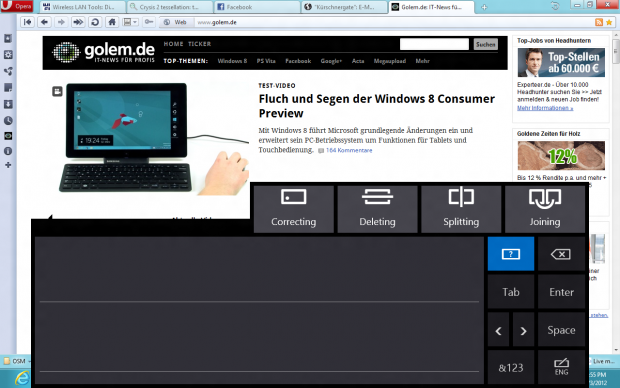The image size is (620, 388).
Task: Click the Web site badge
Action: click(176, 22)
